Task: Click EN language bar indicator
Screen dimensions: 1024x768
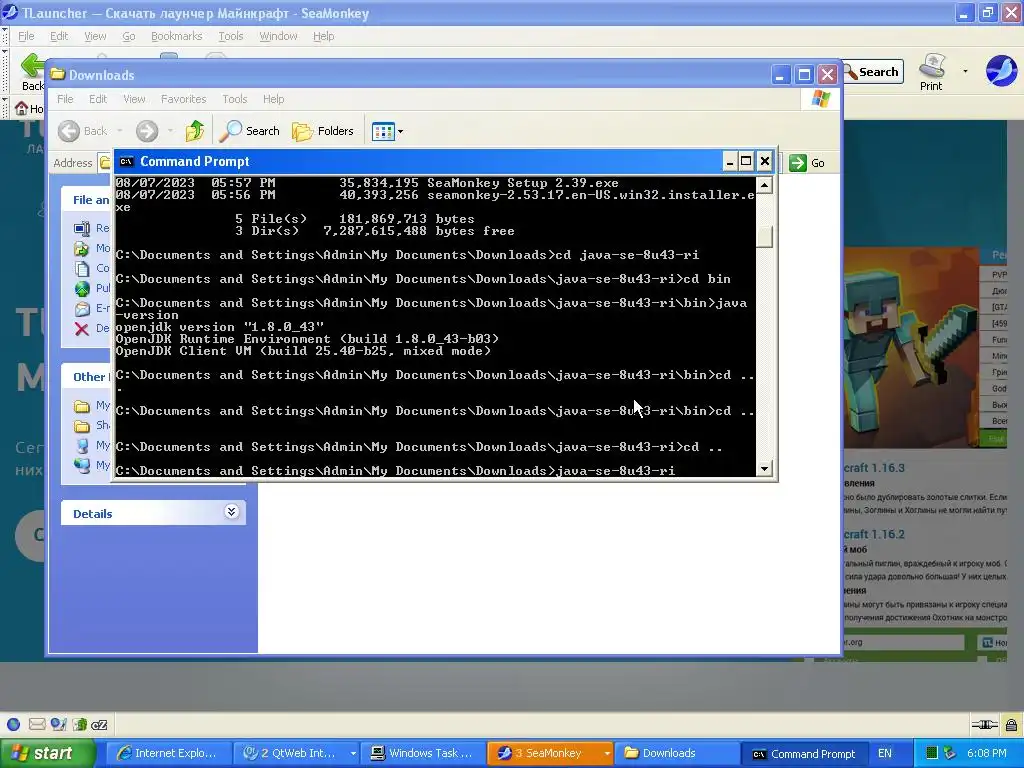Action: pyautogui.click(x=884, y=753)
